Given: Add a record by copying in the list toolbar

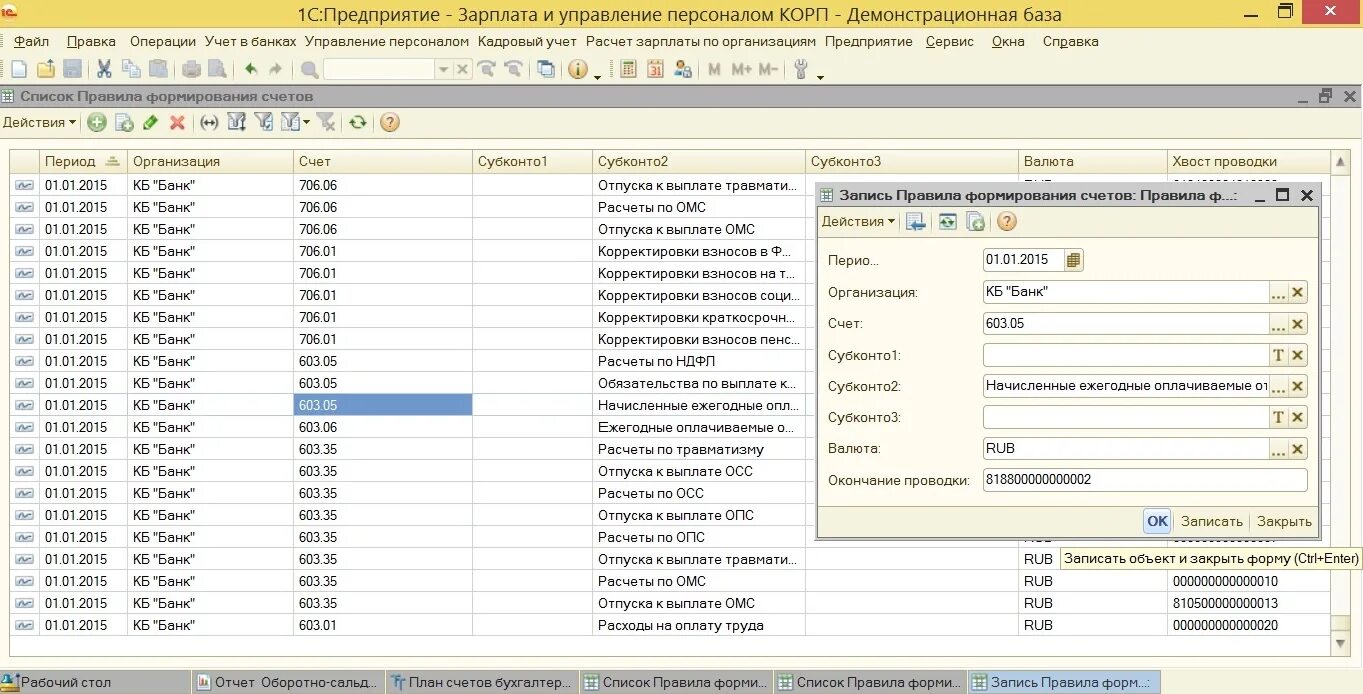Looking at the screenshot, I should click(x=124, y=122).
